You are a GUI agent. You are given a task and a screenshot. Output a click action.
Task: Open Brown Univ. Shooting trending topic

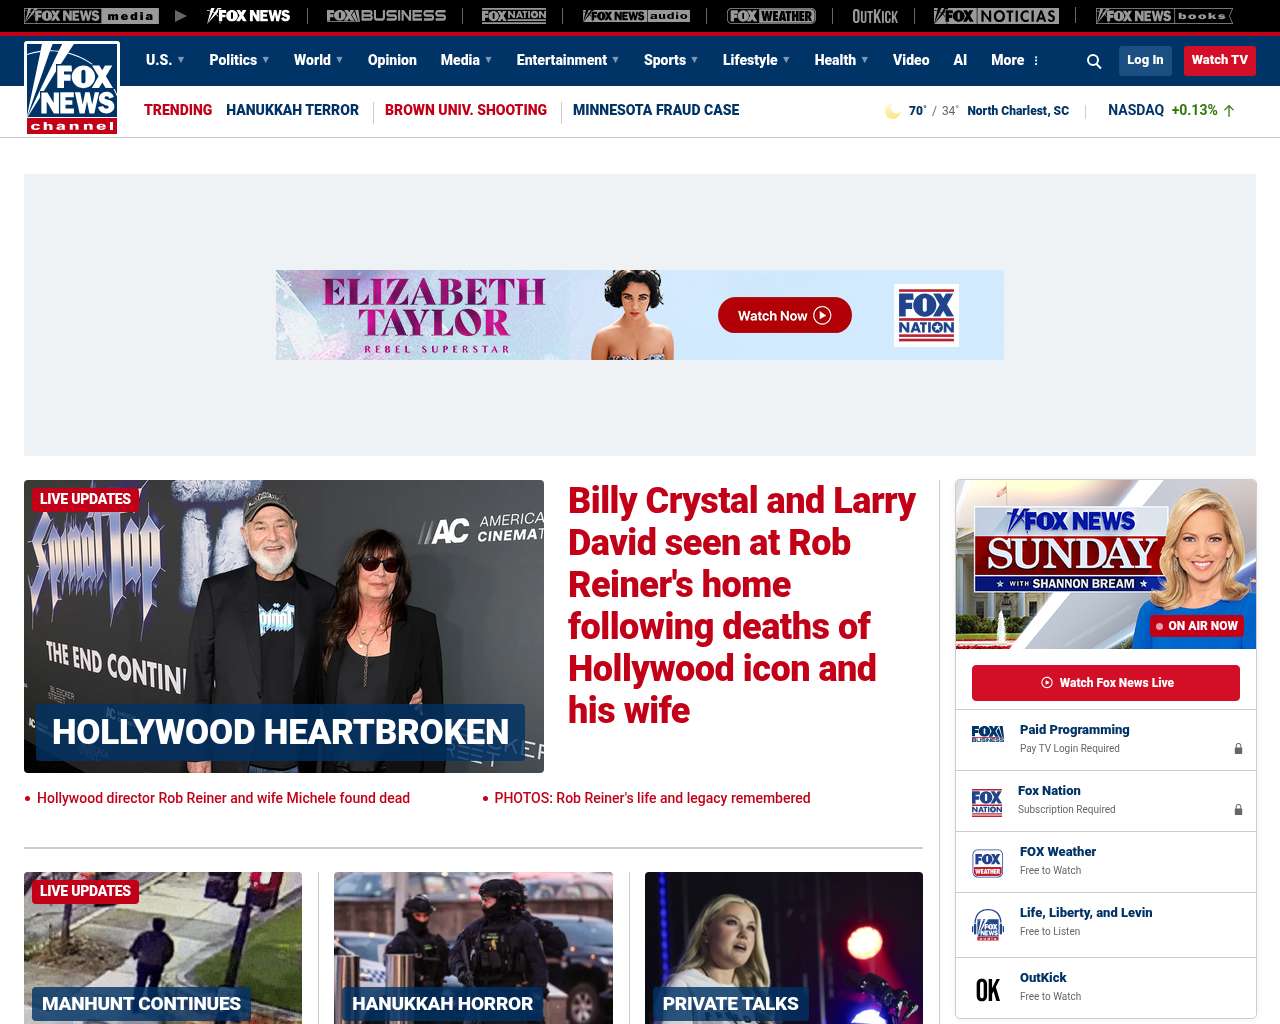(466, 110)
